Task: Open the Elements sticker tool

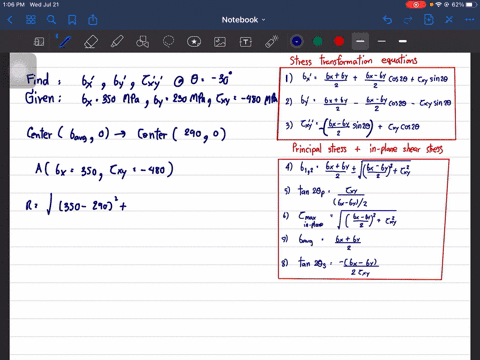Action: (194, 42)
